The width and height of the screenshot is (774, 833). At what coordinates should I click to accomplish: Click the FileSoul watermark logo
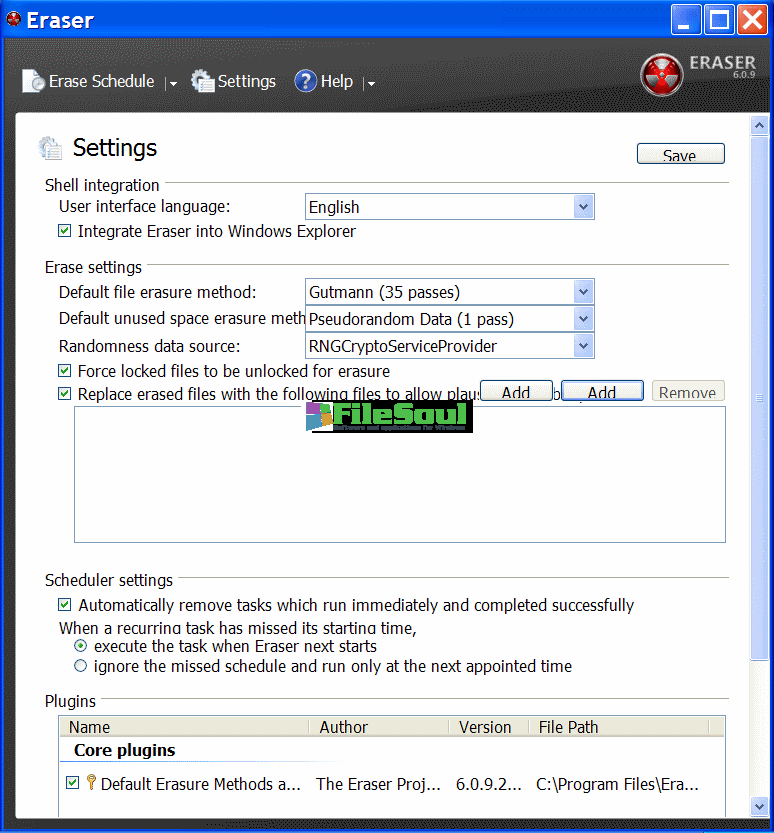click(x=389, y=416)
